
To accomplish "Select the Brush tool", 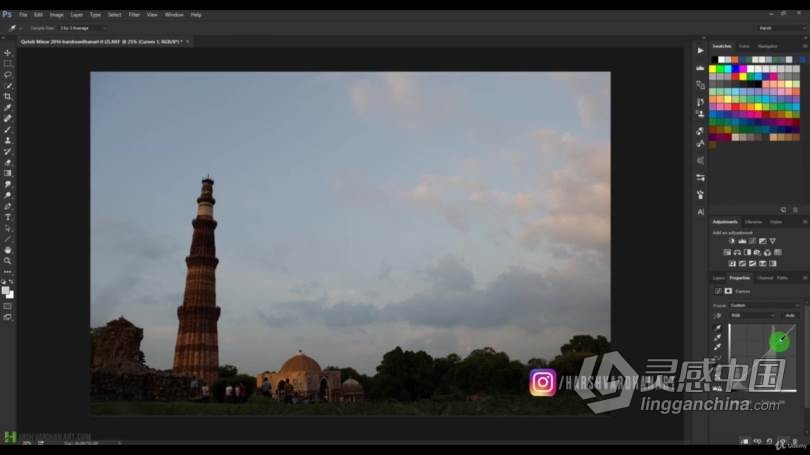I will click(x=8, y=129).
